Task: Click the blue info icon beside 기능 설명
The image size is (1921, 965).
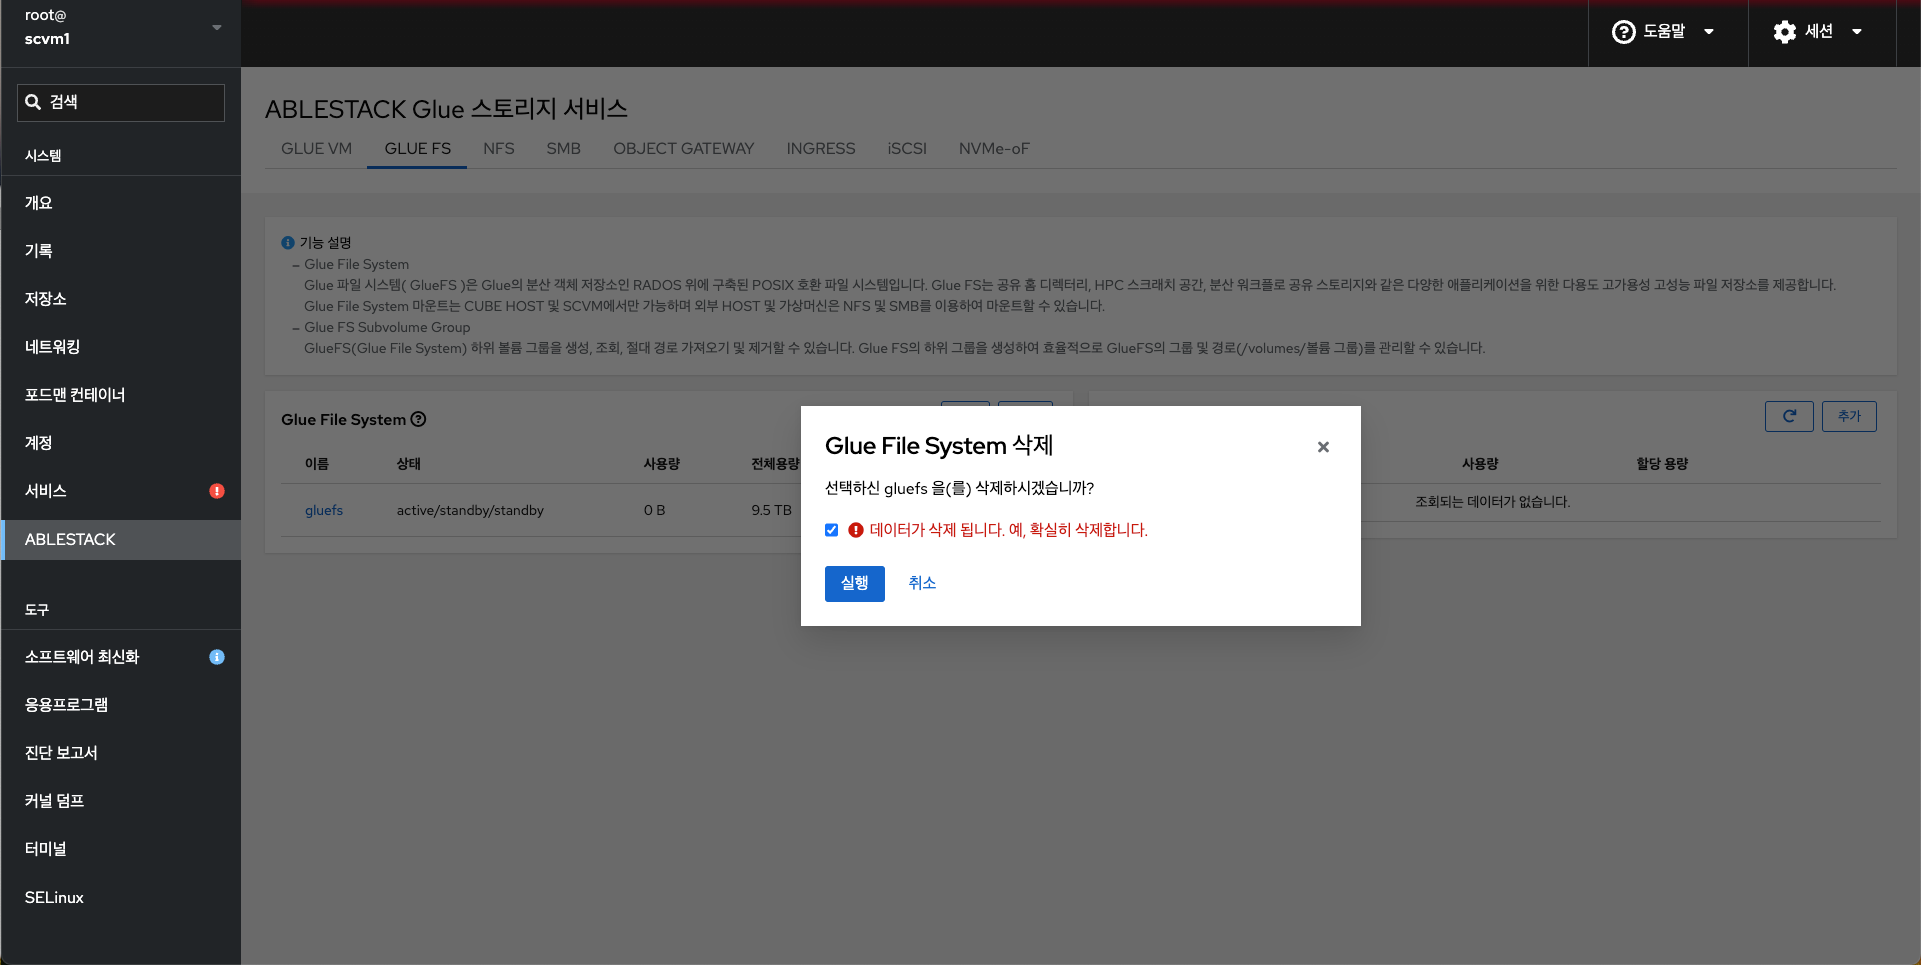Action: click(288, 243)
